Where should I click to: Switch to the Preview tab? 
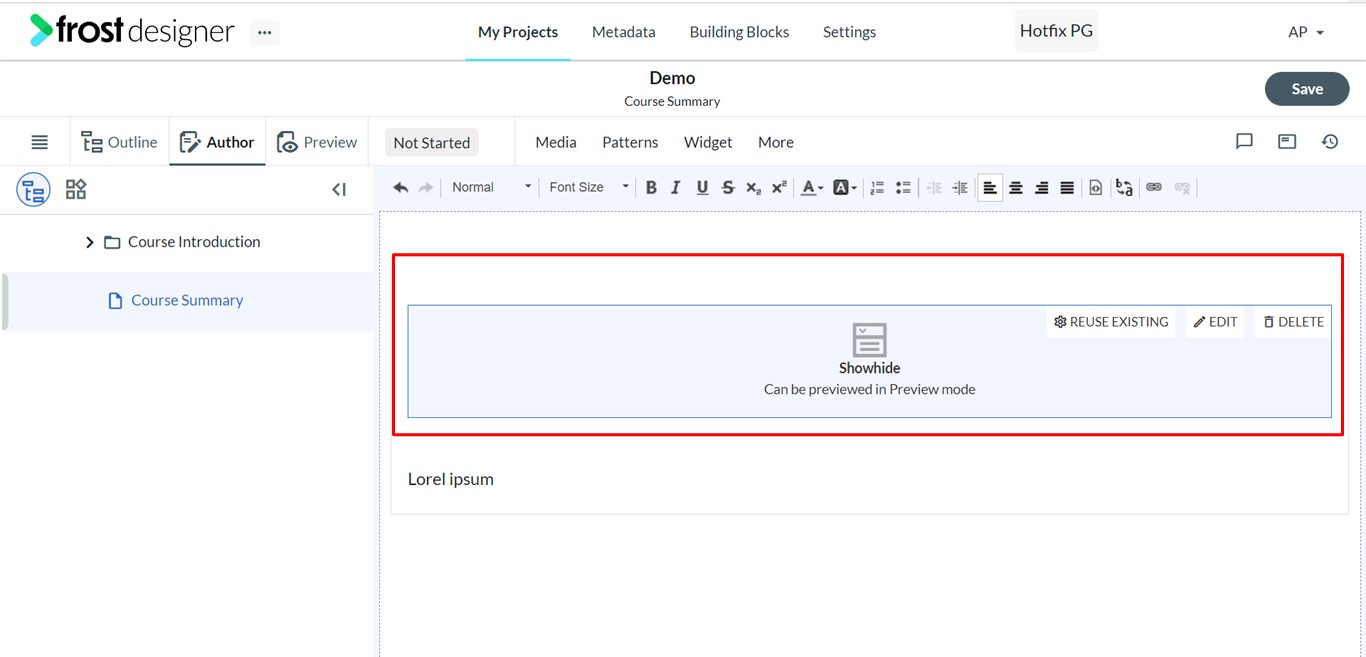point(317,142)
